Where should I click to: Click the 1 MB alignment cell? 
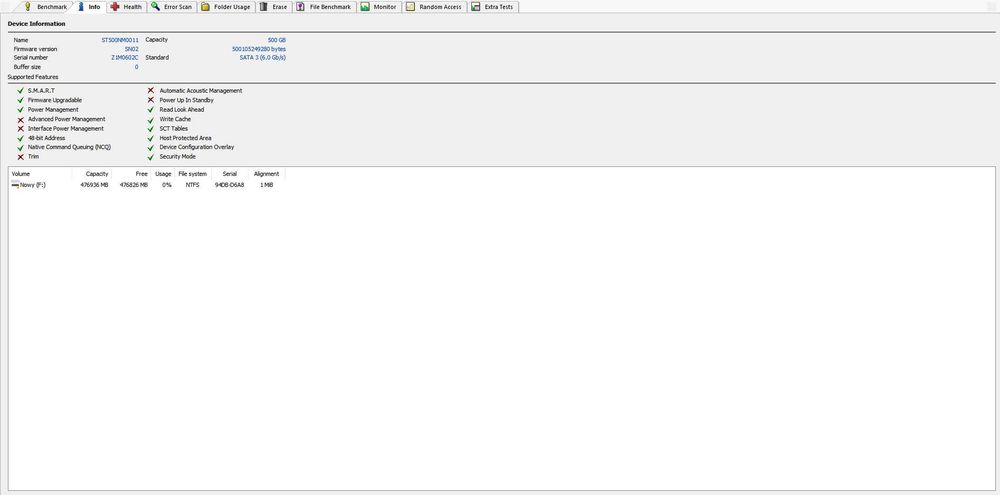pos(267,185)
